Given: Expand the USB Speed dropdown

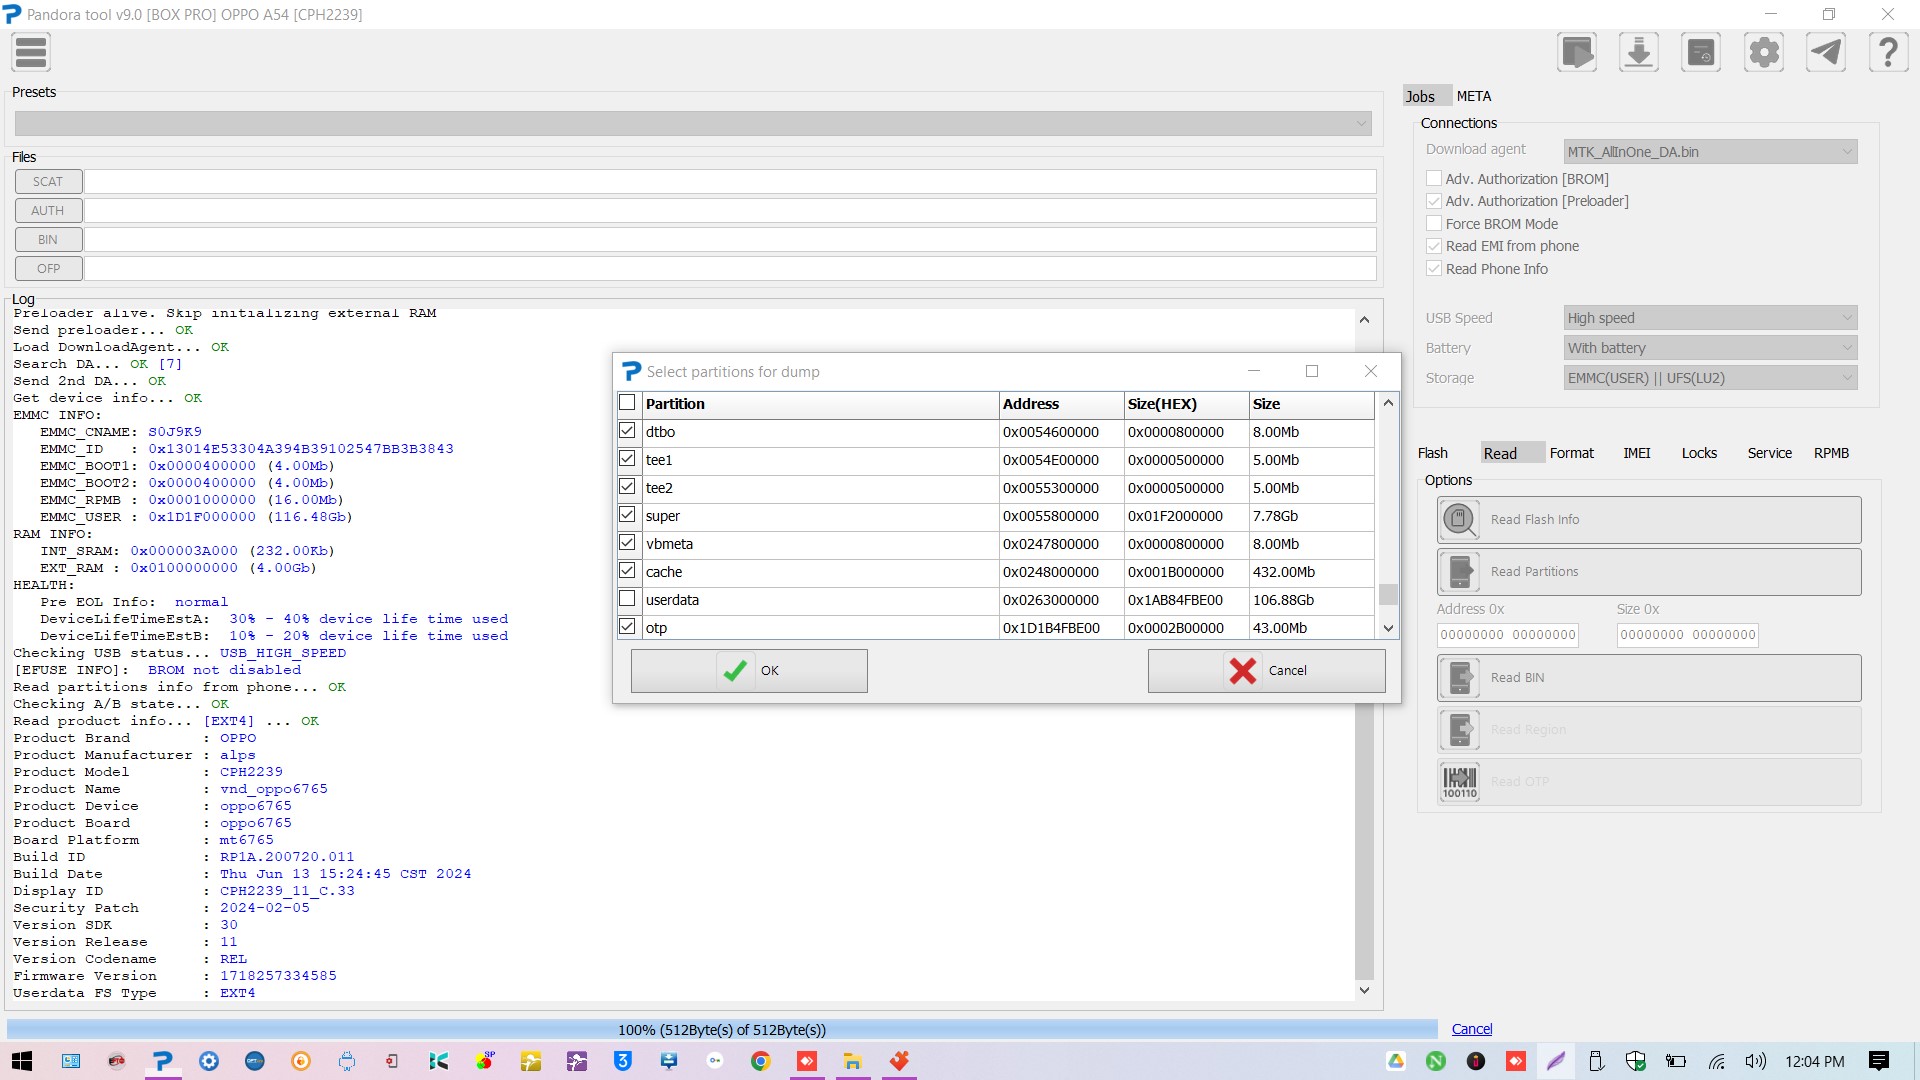Looking at the screenshot, I should (x=1710, y=318).
